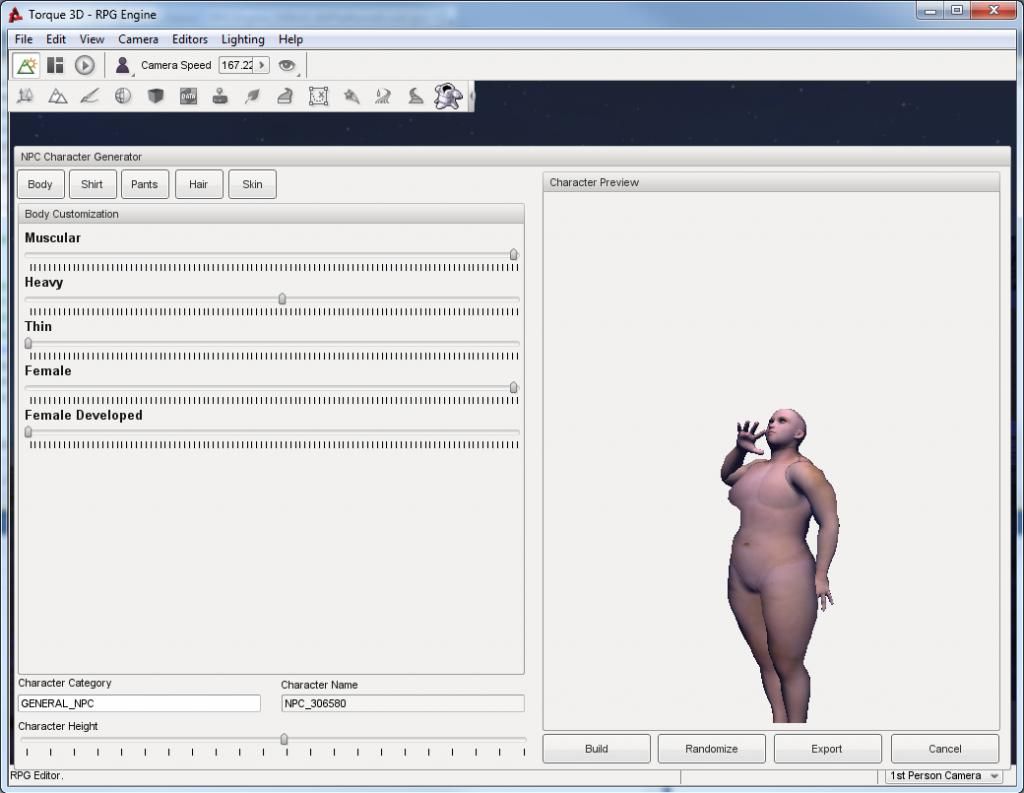Open the Lighting menu
The width and height of the screenshot is (1024, 793).
pos(243,39)
